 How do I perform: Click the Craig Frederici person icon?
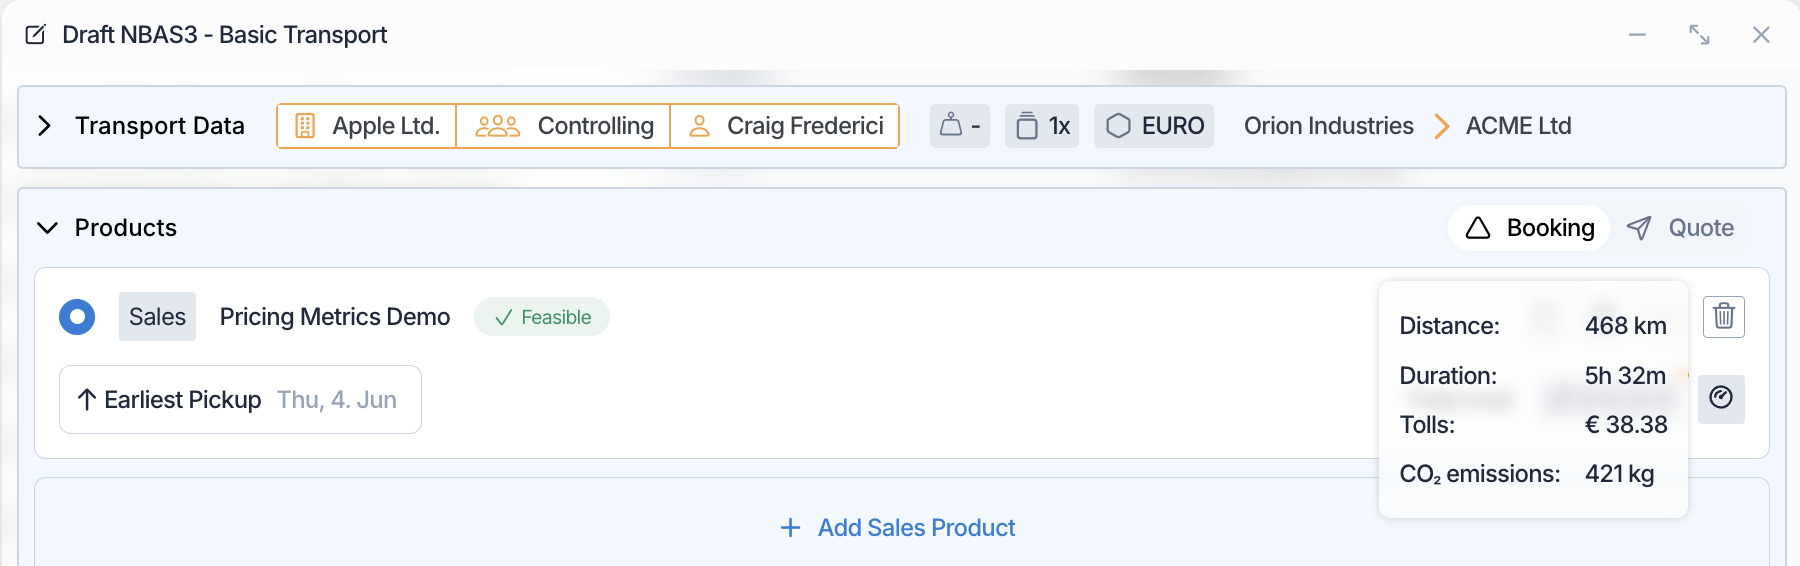[x=700, y=126]
